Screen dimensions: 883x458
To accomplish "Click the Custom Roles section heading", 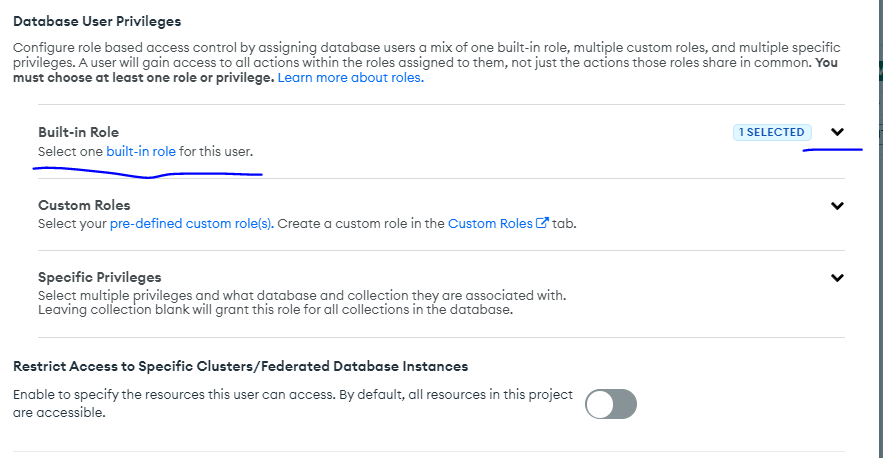I will coord(84,205).
